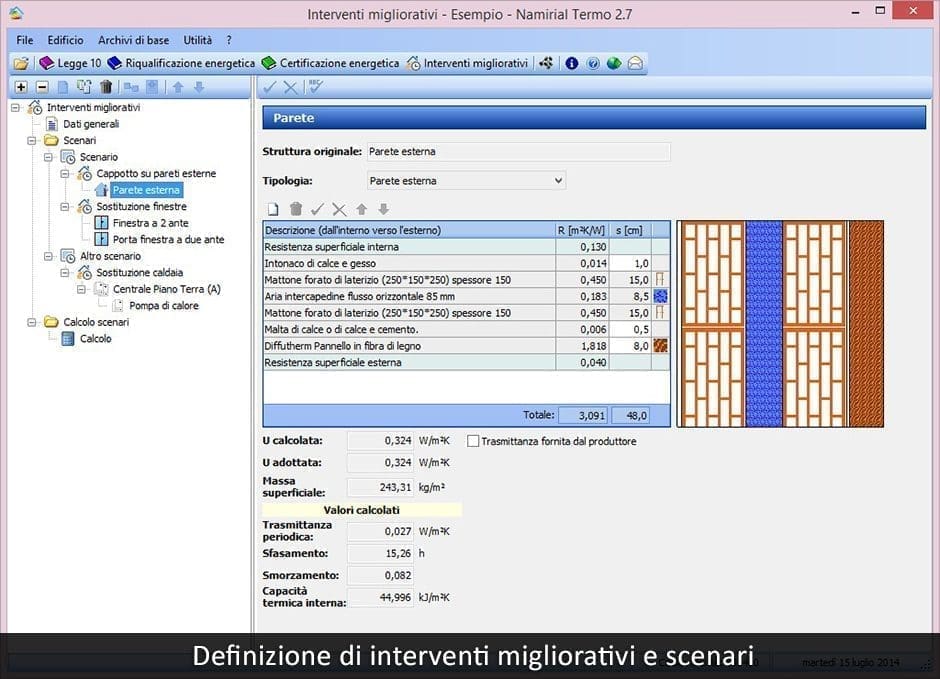Collapse the Scenario tree branch
940x679 pixels.
[46, 157]
